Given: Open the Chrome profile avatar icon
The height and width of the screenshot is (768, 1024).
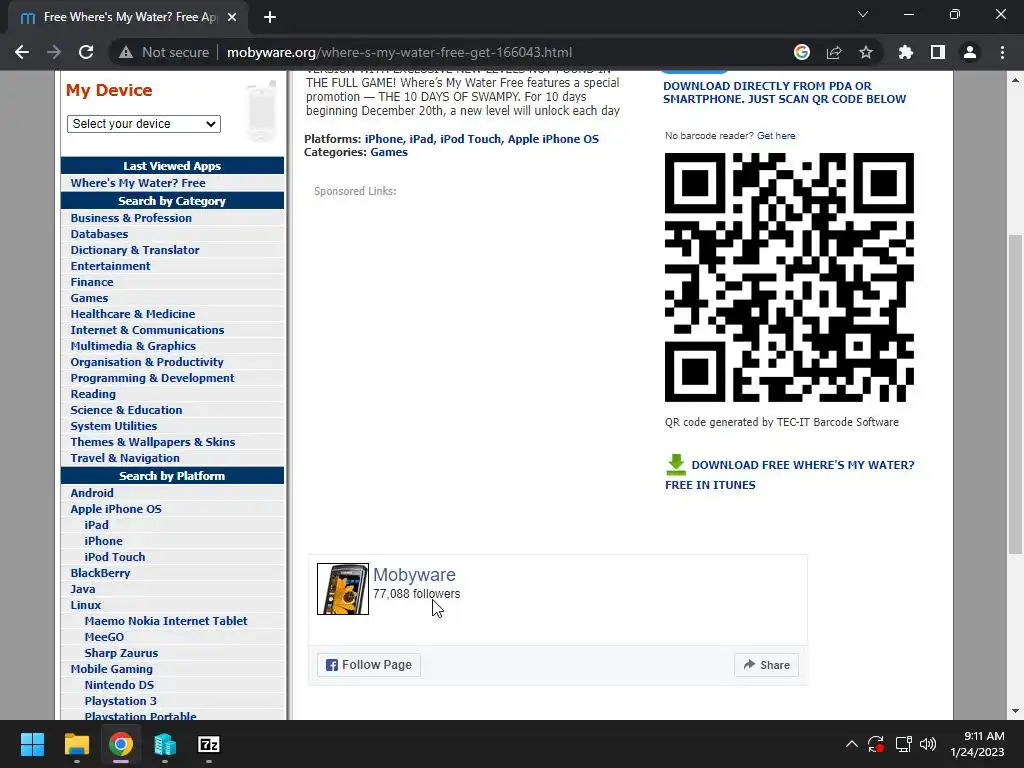Looking at the screenshot, I should (970, 52).
